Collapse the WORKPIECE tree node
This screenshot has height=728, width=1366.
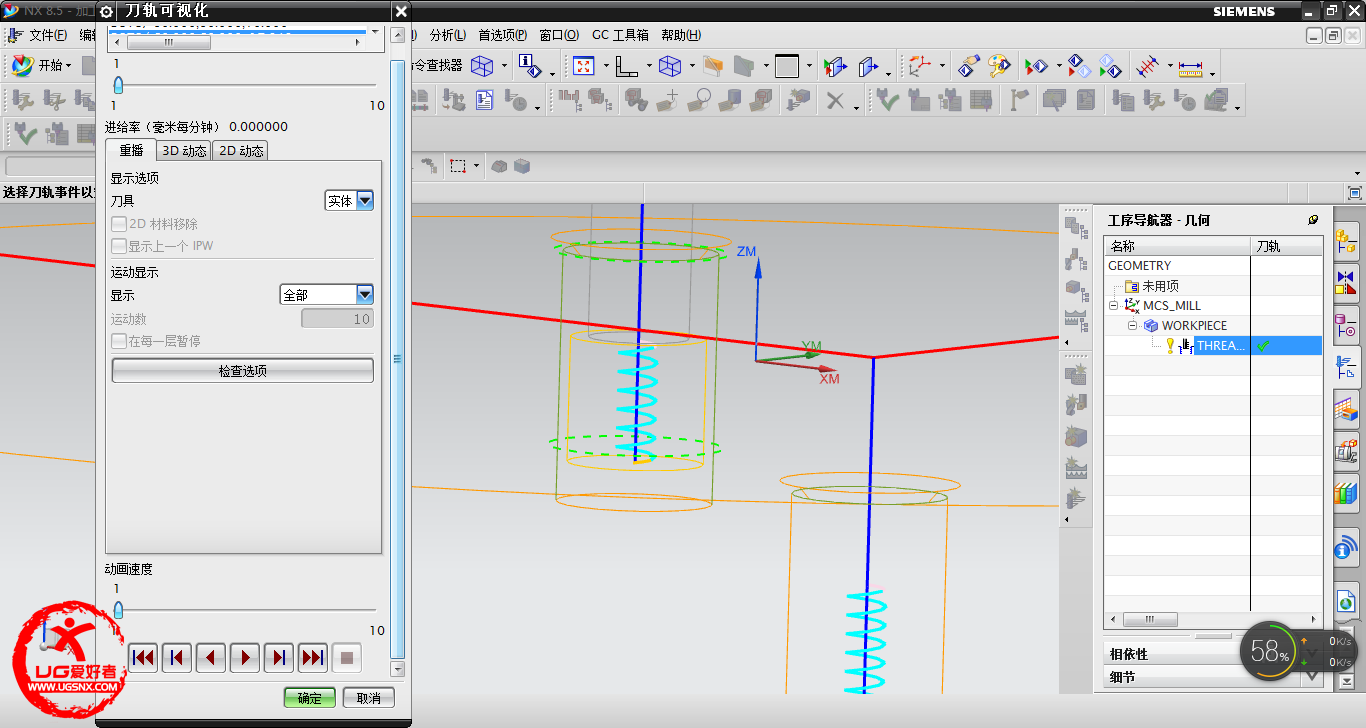click(x=1133, y=326)
